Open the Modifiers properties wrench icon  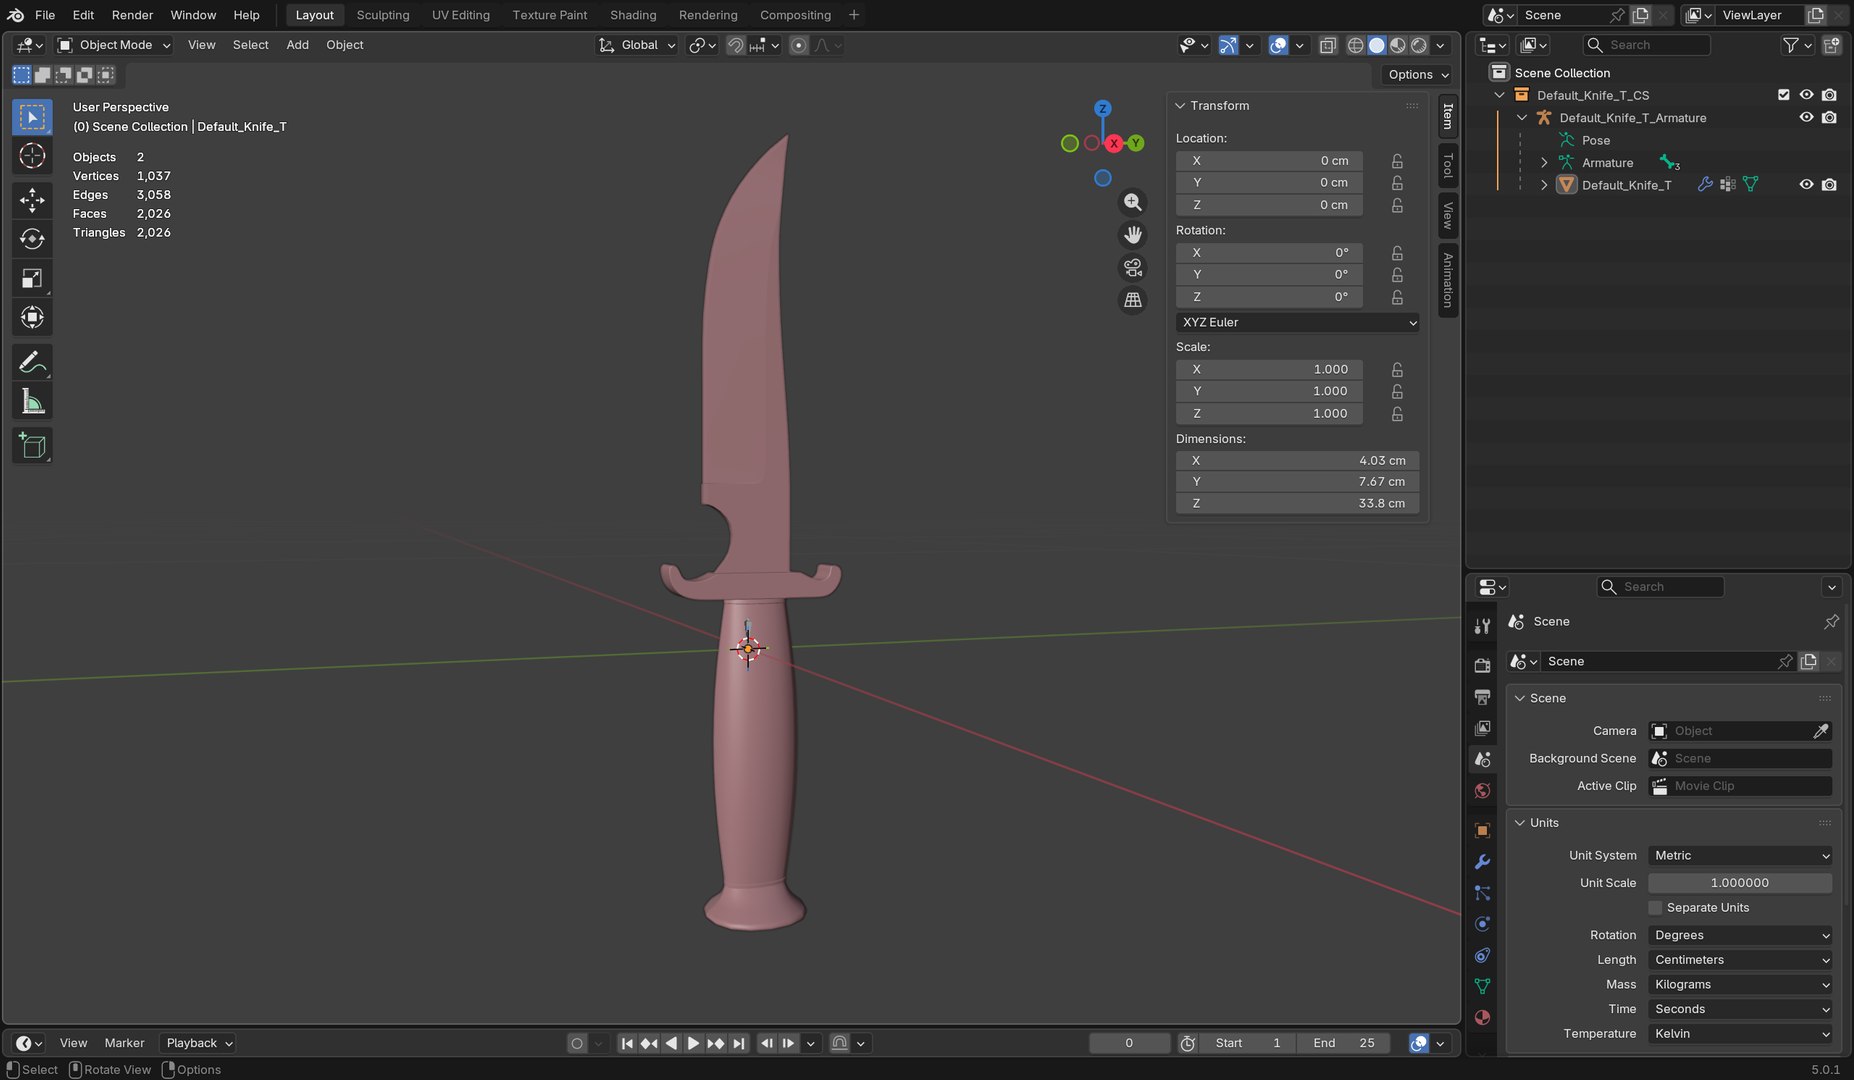point(1482,861)
